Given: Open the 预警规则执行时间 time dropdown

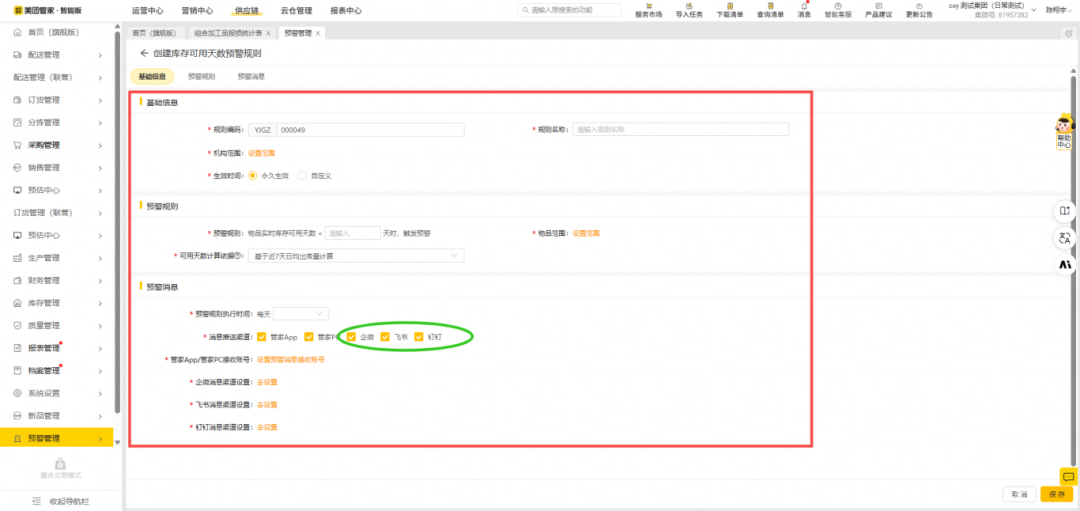Looking at the screenshot, I should [301, 314].
